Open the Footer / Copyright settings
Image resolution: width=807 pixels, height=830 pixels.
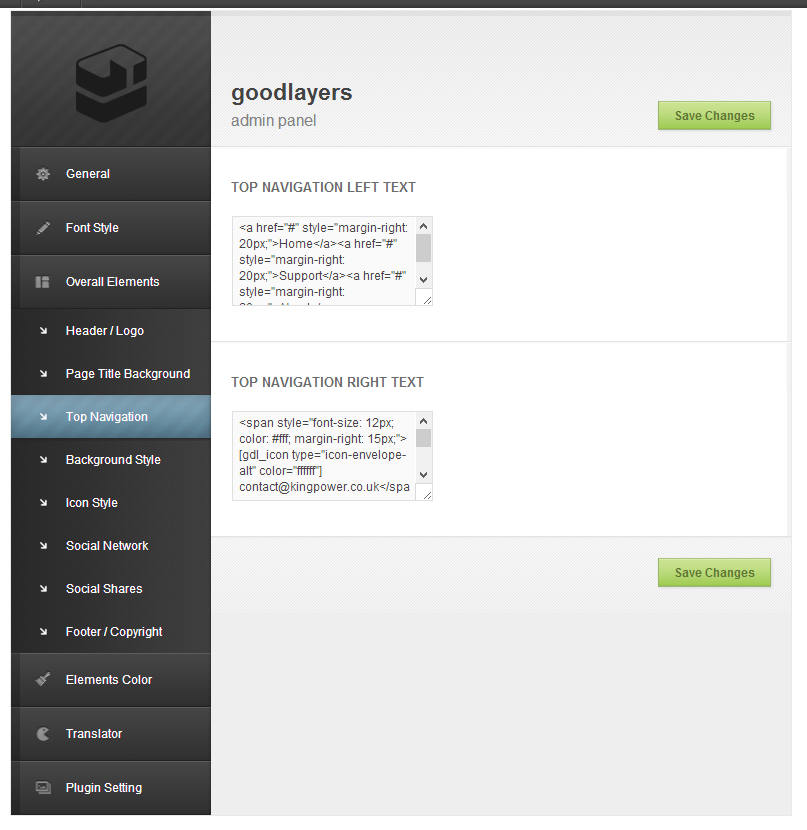click(114, 632)
